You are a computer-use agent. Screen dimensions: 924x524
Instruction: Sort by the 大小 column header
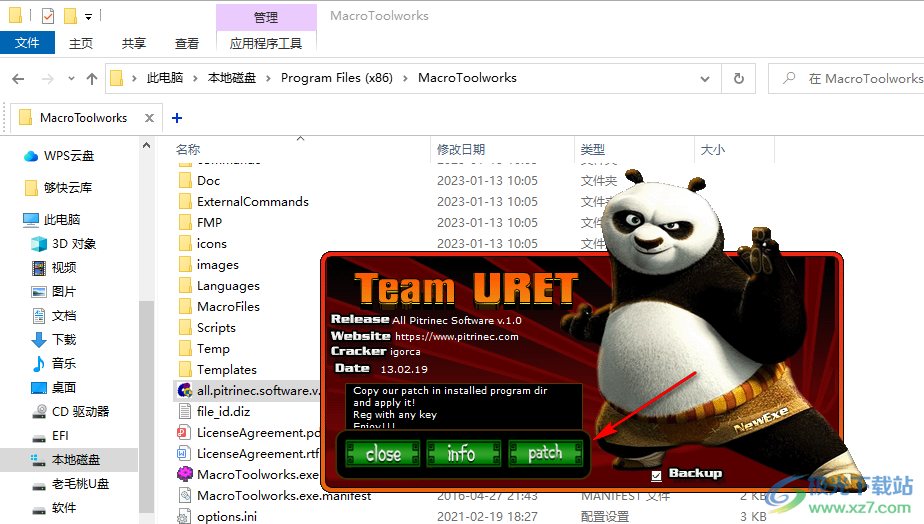click(x=713, y=150)
